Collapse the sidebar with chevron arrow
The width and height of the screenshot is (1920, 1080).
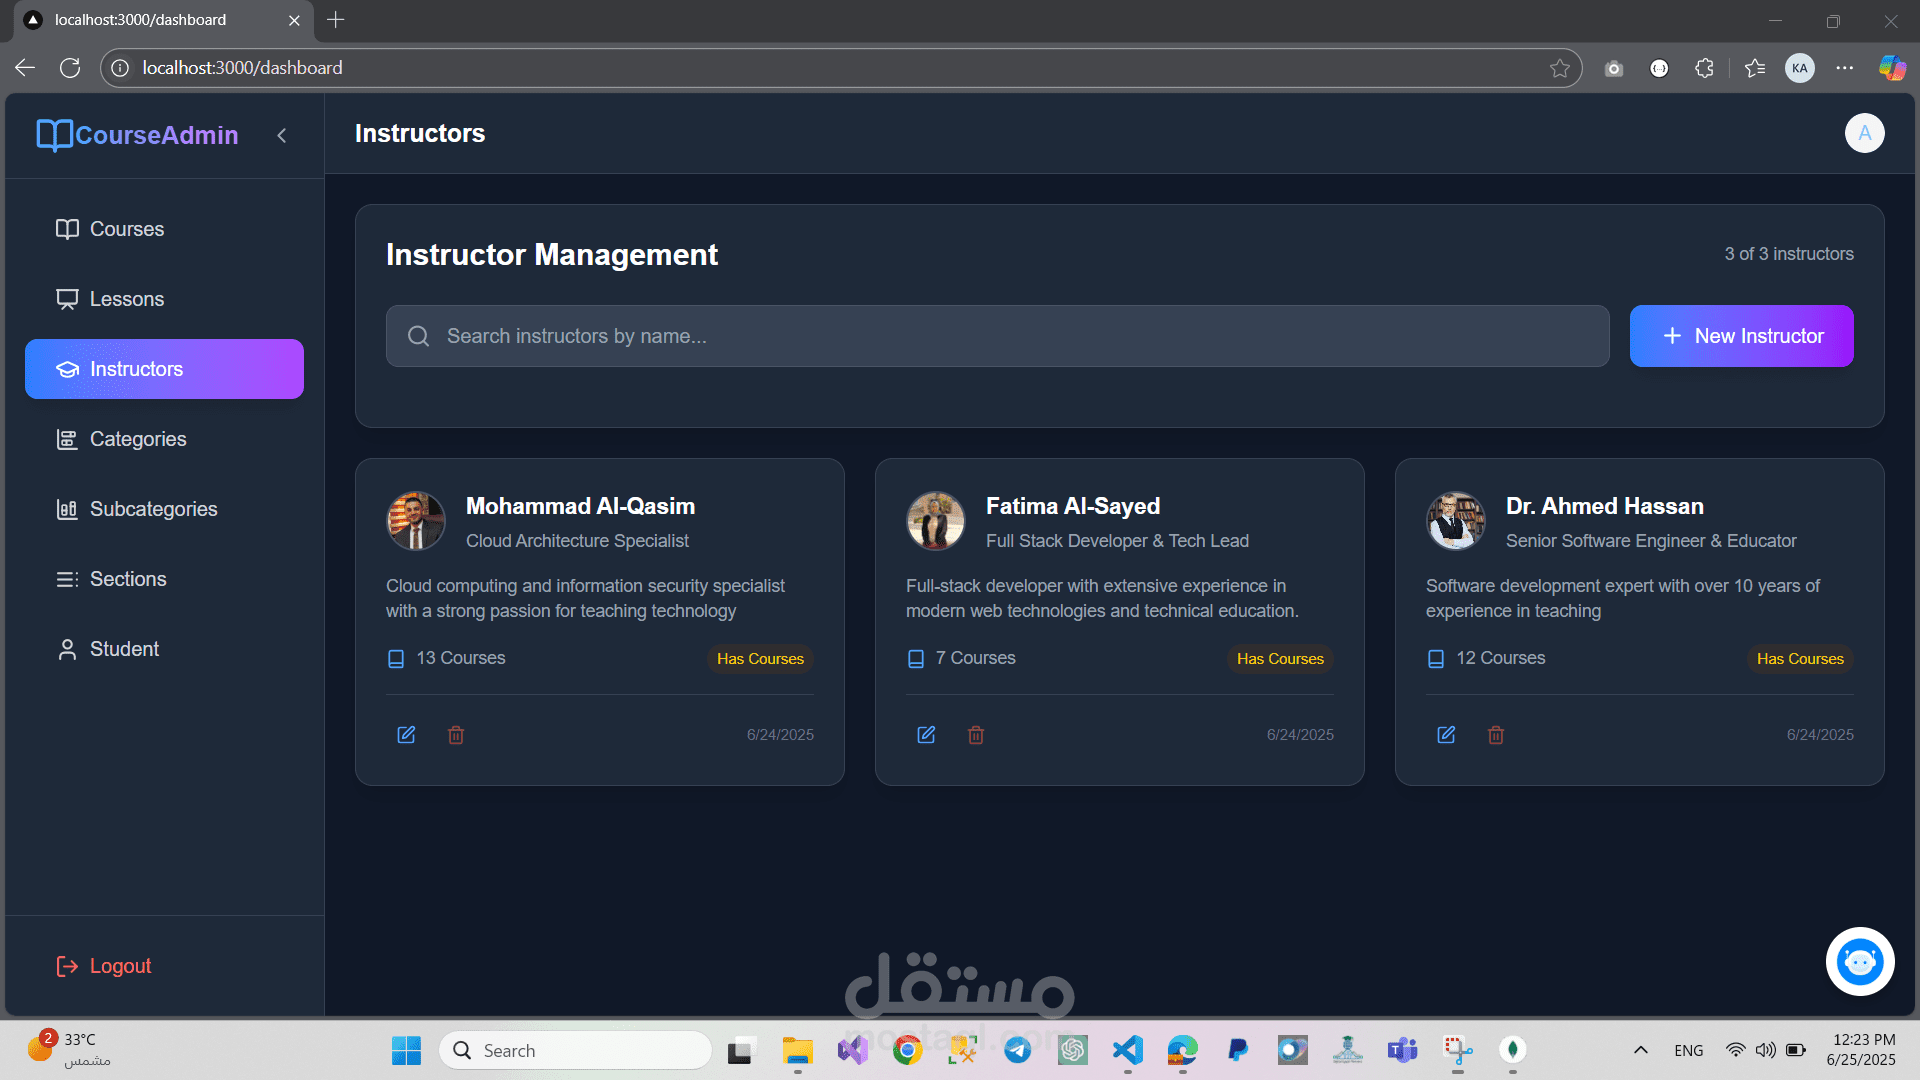(282, 135)
